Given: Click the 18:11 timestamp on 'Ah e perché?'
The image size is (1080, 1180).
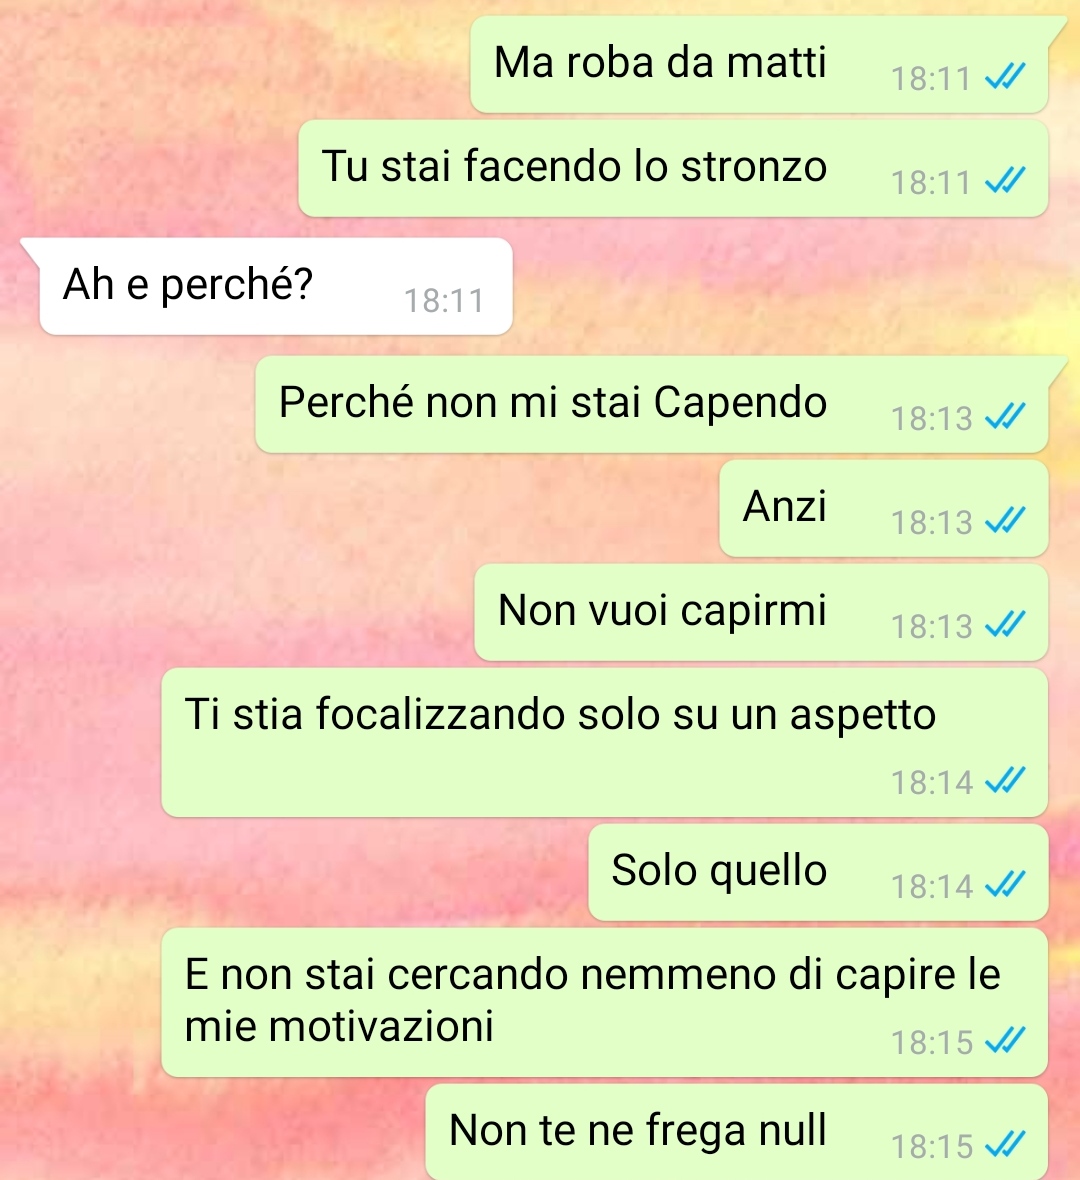Looking at the screenshot, I should tap(444, 301).
